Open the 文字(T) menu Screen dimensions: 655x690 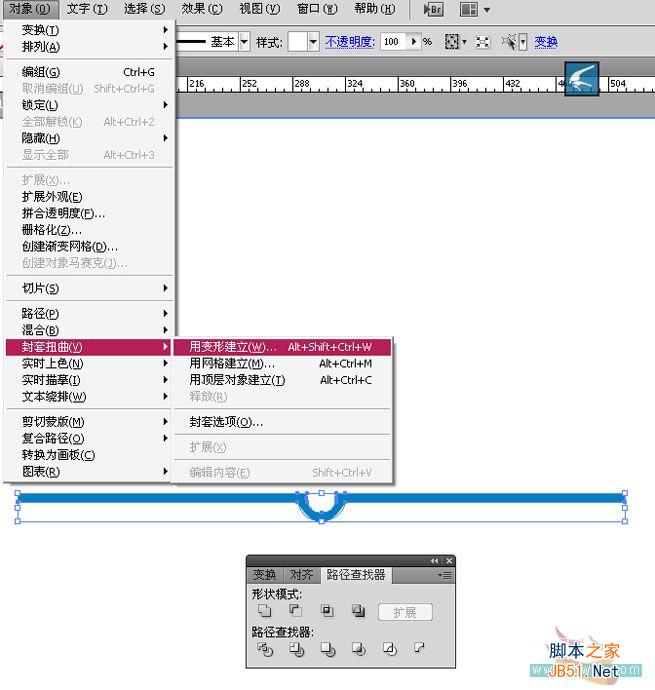[x=87, y=9]
